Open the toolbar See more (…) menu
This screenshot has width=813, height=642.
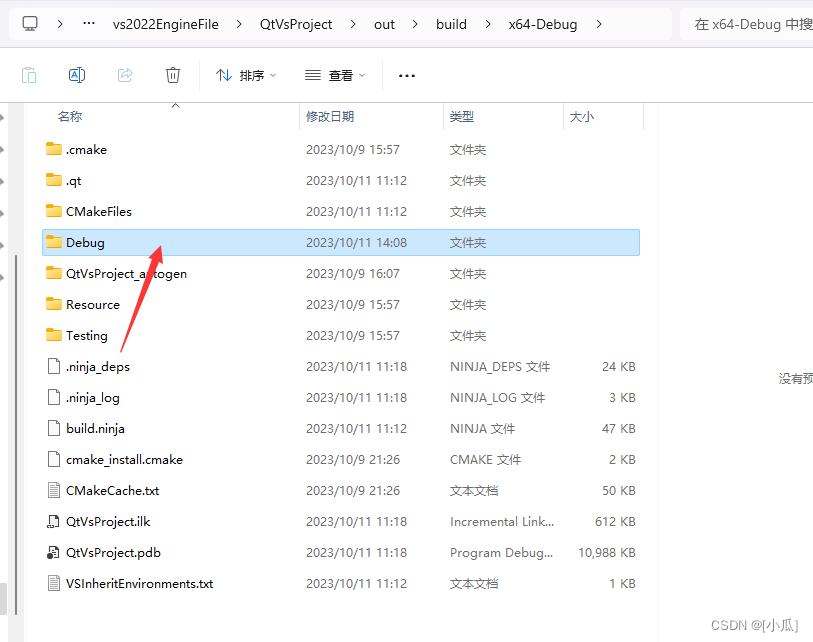tap(406, 76)
